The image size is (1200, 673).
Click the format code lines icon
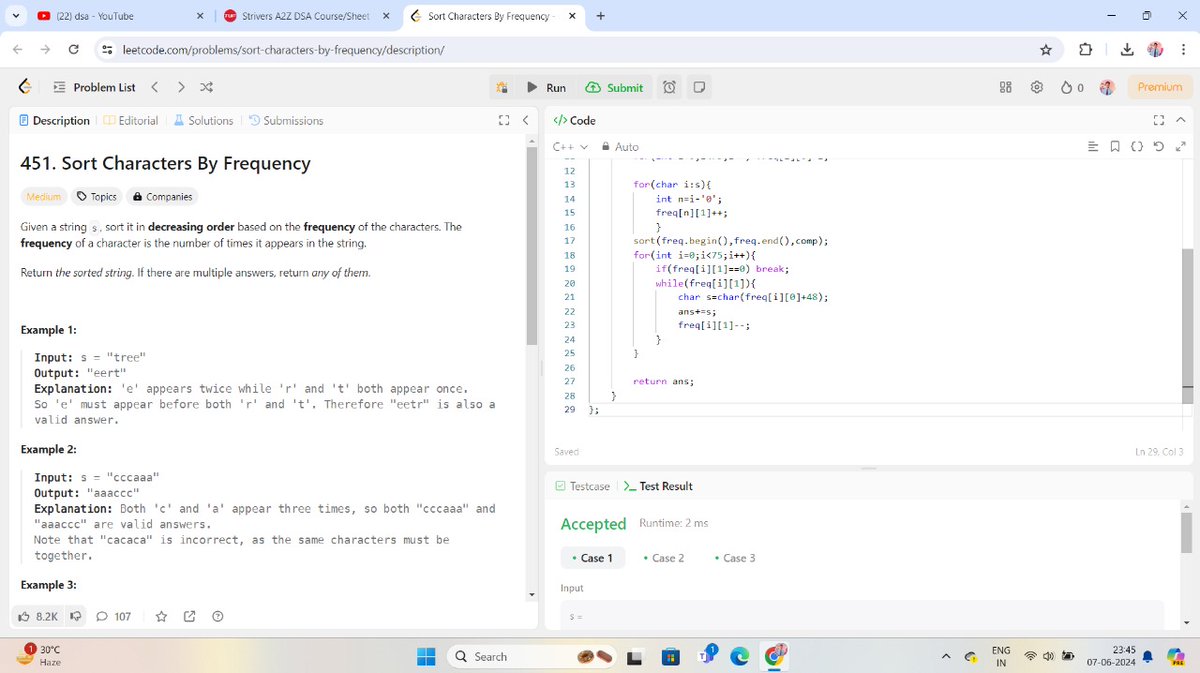(1093, 147)
